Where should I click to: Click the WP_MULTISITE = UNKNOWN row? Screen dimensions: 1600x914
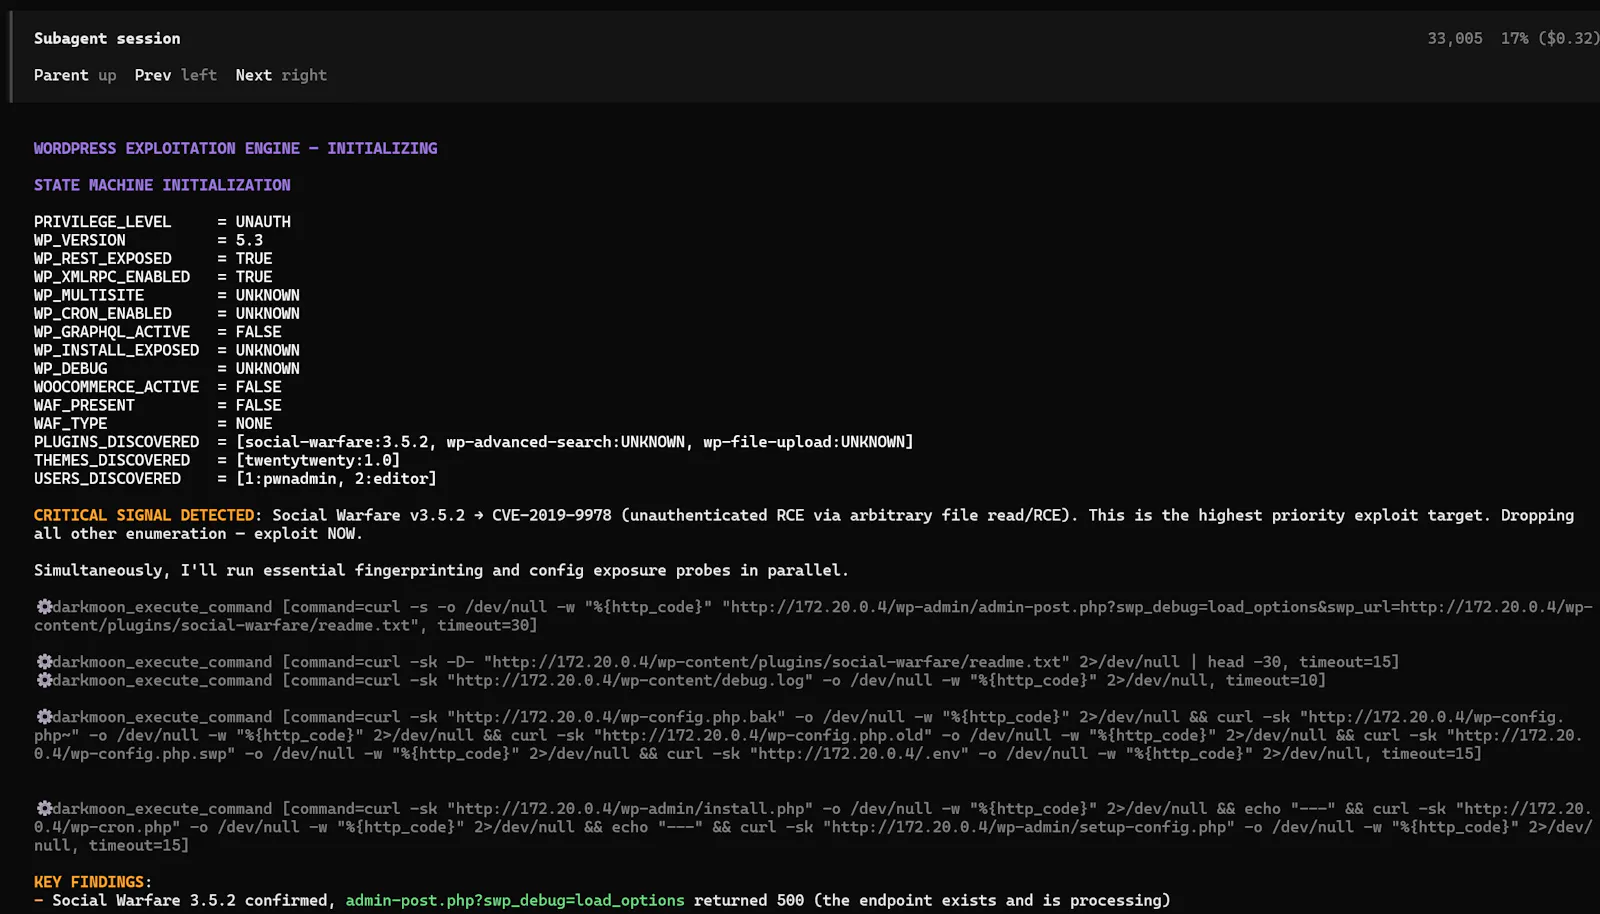pos(167,295)
